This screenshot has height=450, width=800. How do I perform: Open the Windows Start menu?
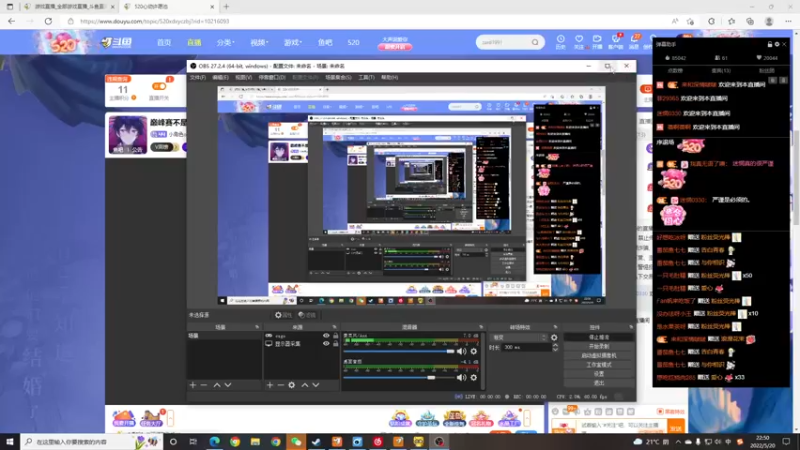(x=10, y=442)
